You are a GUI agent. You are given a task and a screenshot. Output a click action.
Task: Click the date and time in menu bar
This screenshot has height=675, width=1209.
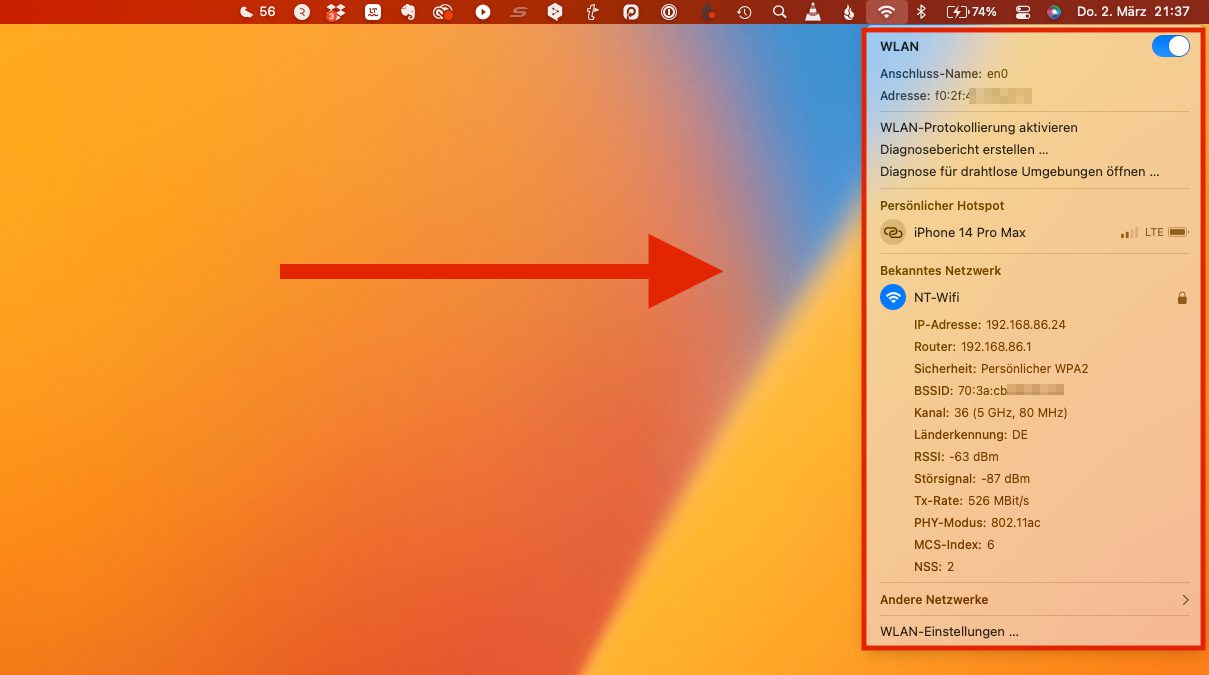click(1133, 12)
